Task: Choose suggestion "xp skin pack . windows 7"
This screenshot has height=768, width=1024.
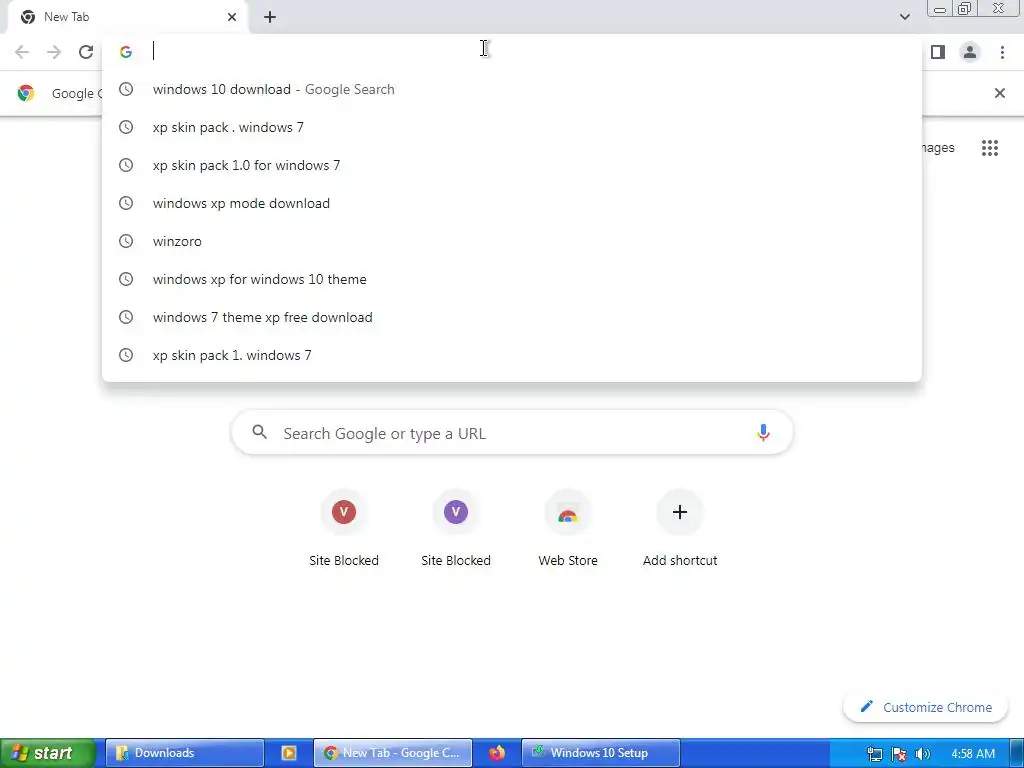Action: 512,127
